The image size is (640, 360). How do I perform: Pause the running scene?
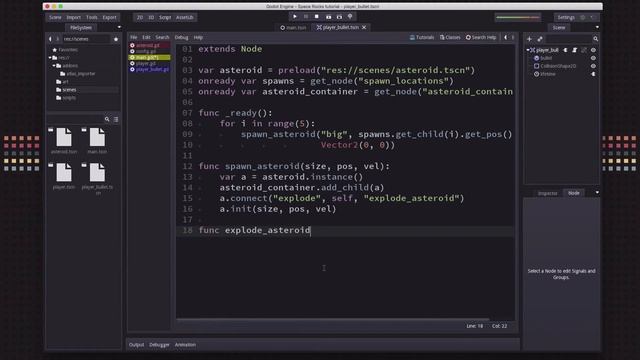coord(306,17)
